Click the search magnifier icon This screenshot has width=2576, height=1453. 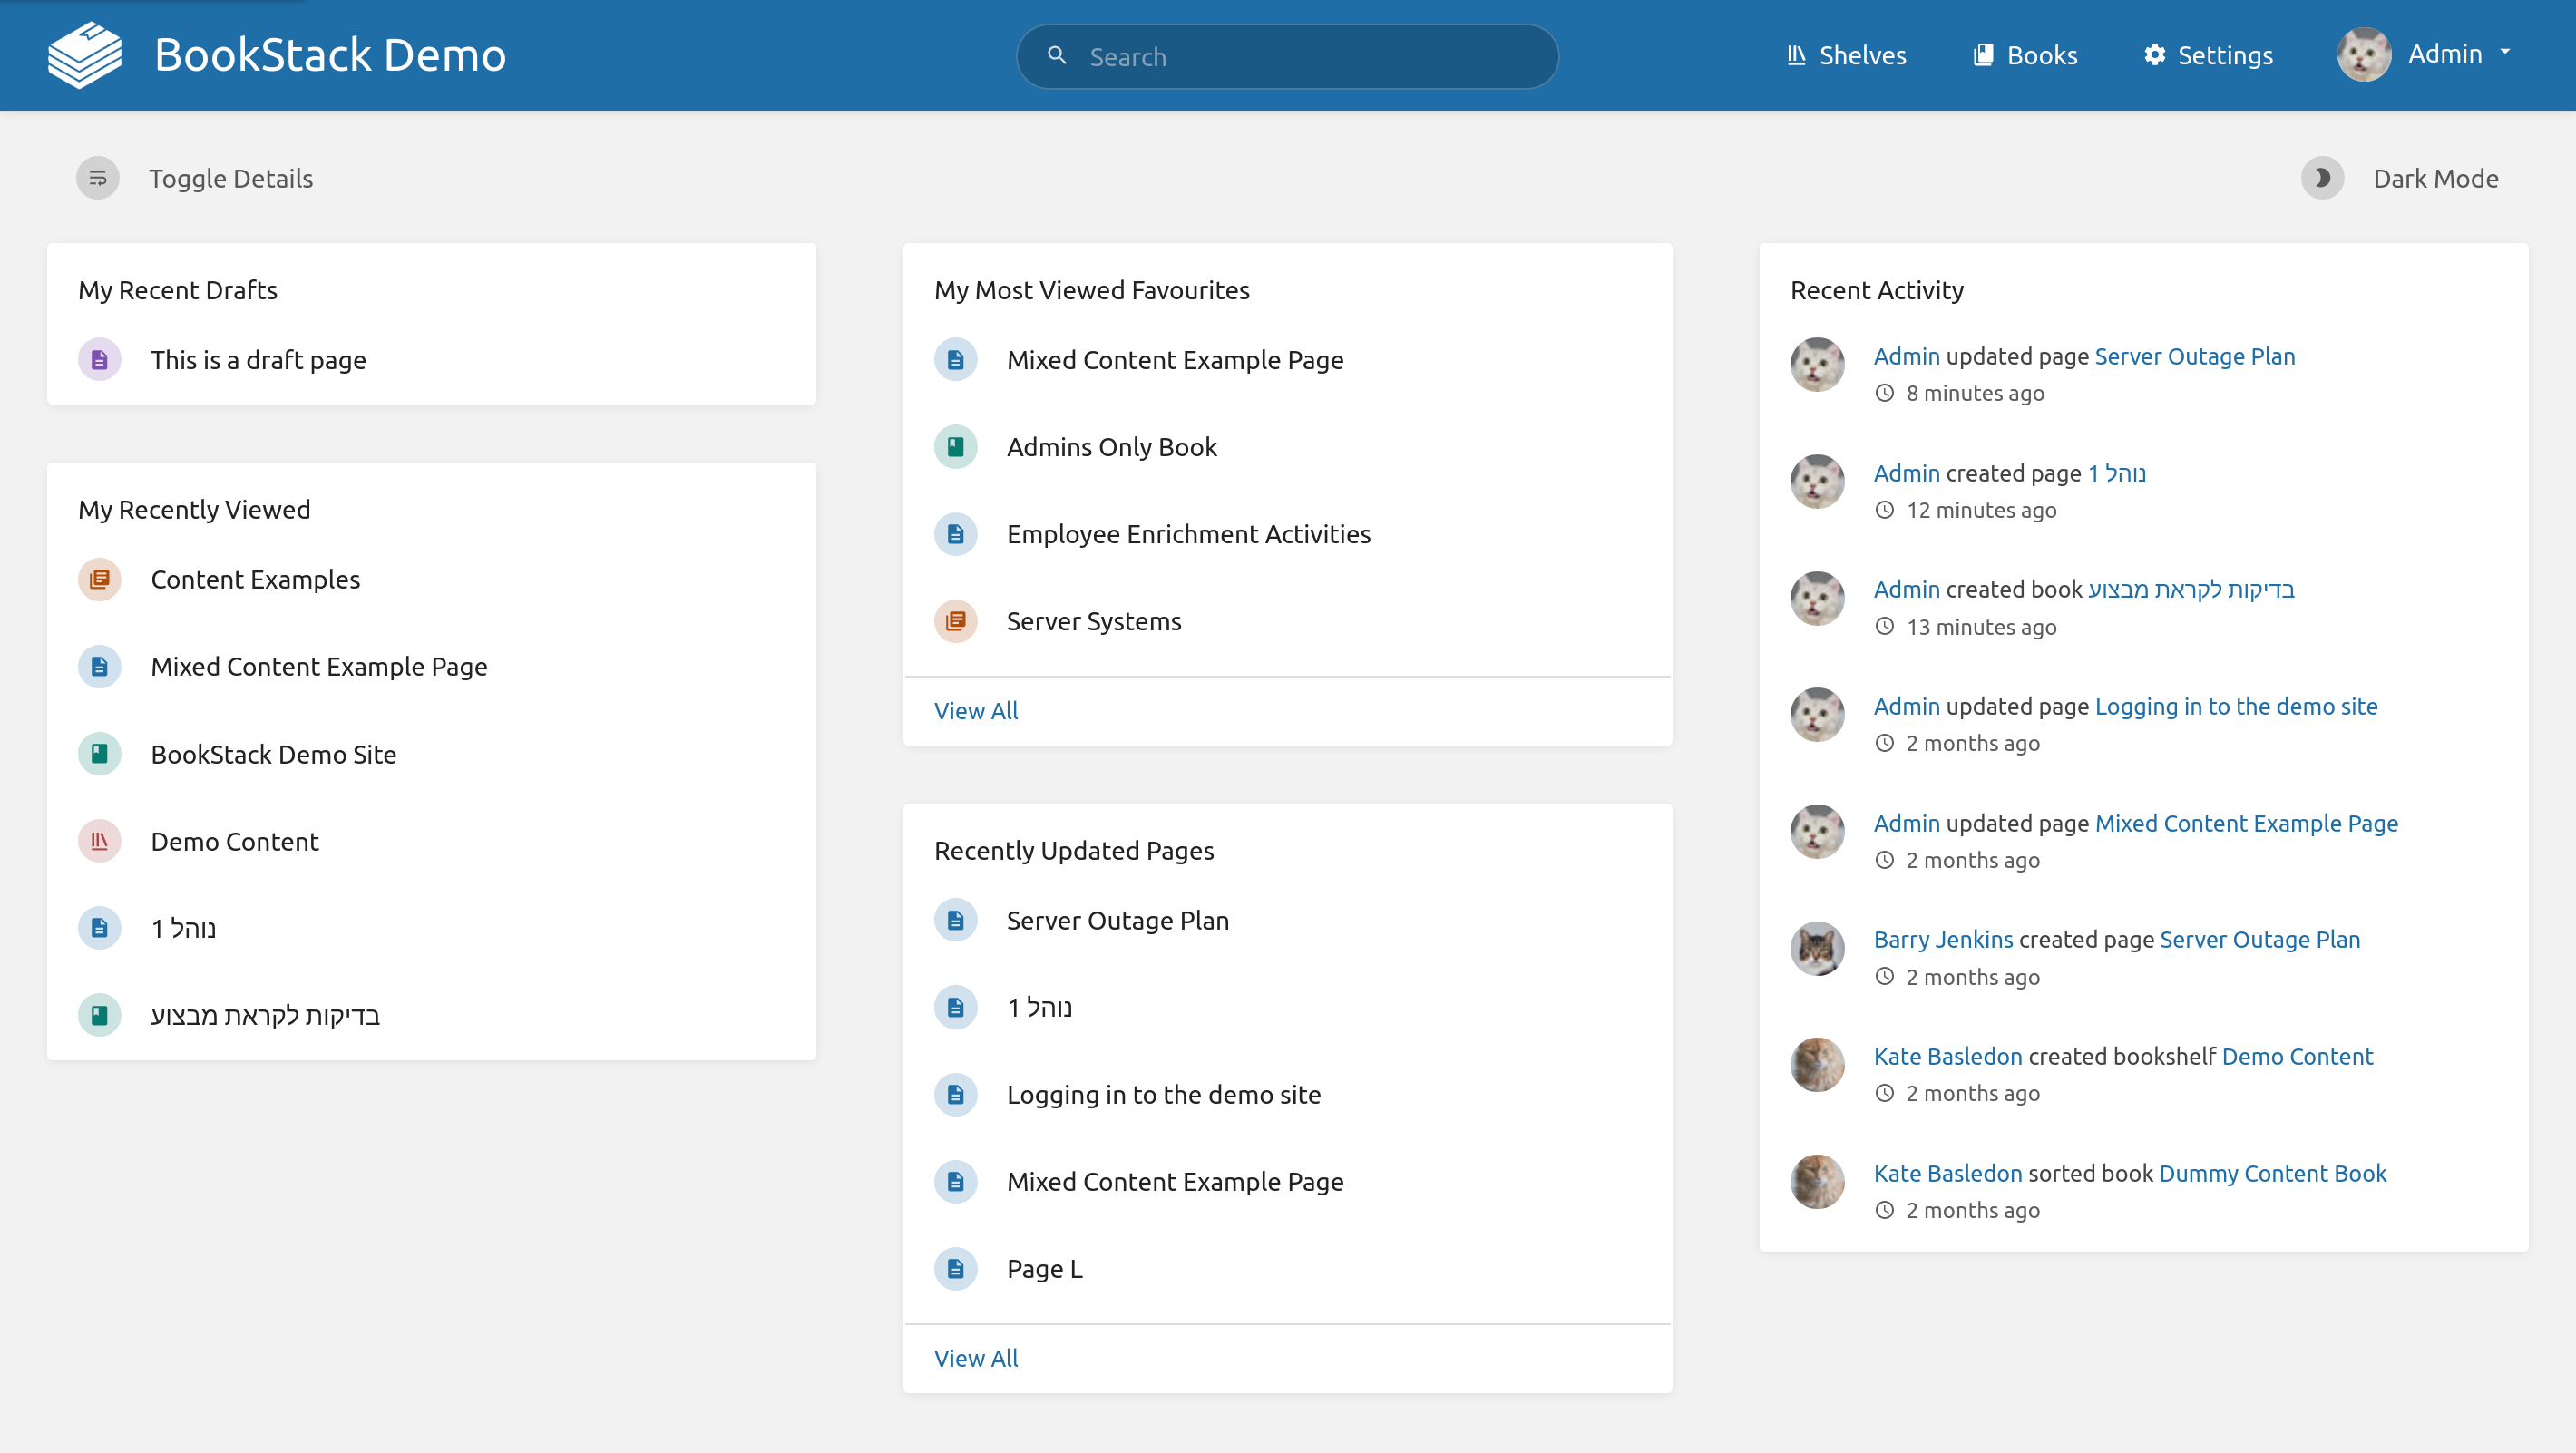pos(1057,56)
